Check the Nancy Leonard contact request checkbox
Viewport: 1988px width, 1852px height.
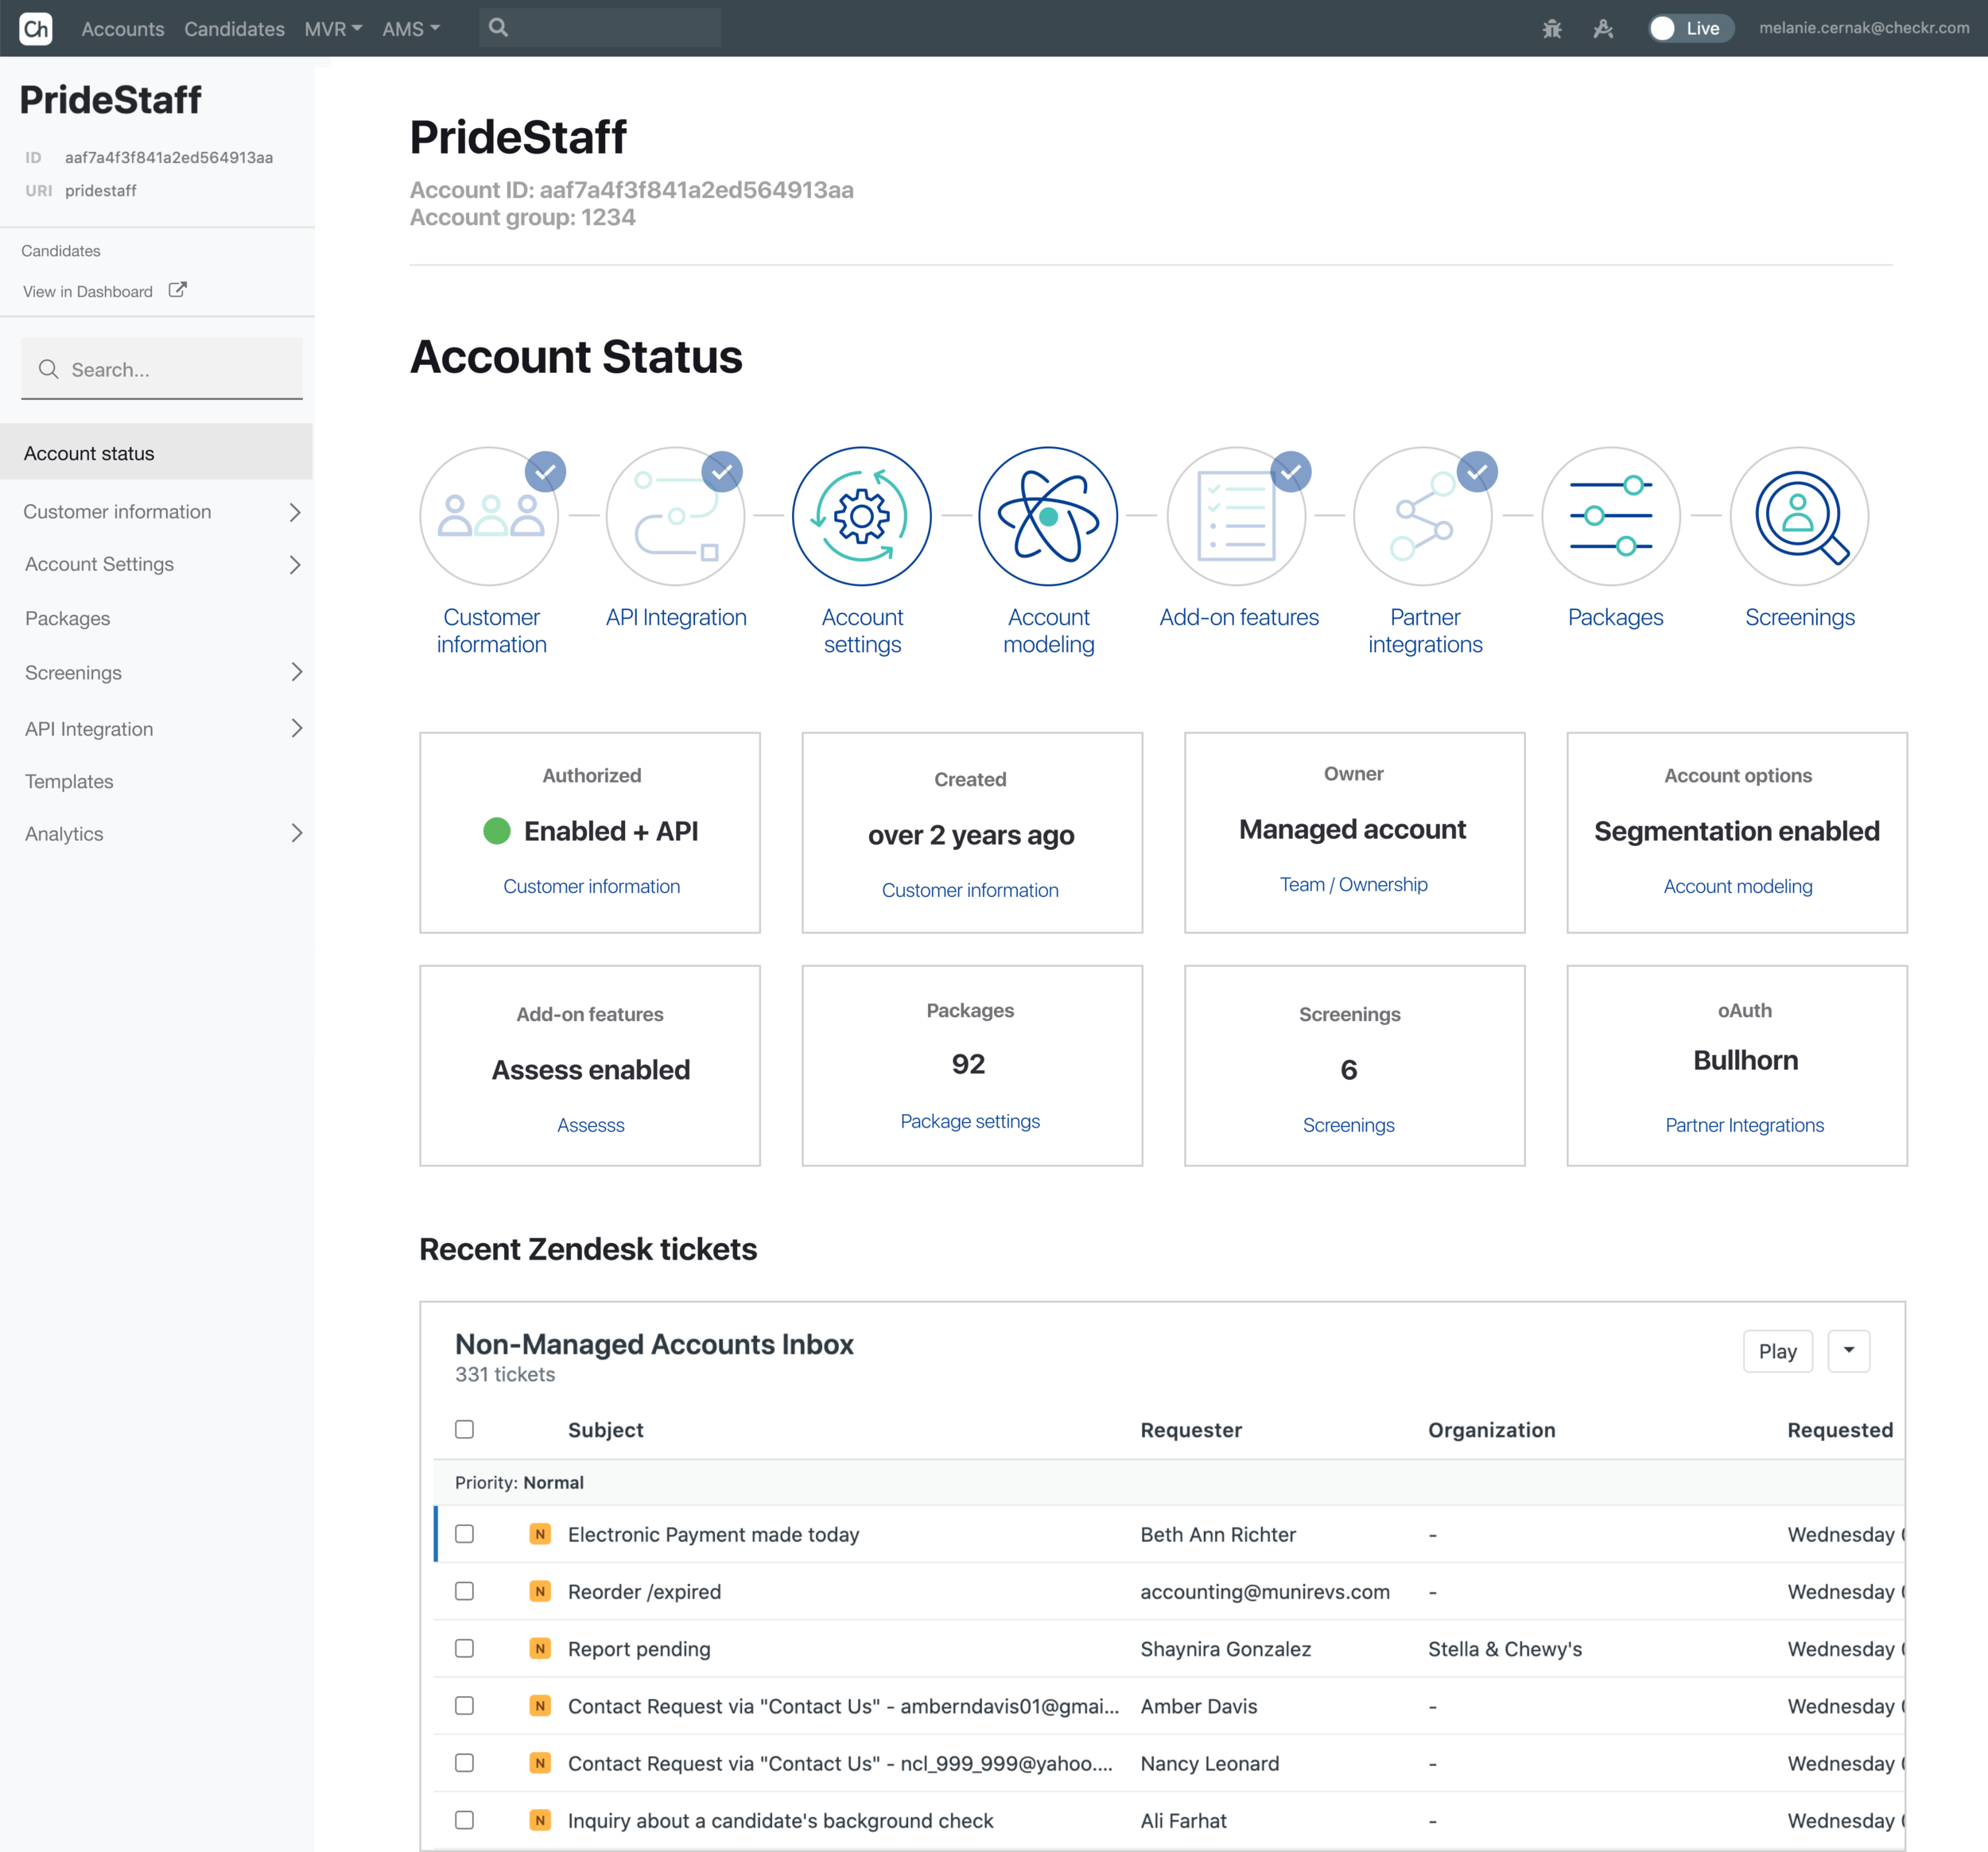[464, 1763]
